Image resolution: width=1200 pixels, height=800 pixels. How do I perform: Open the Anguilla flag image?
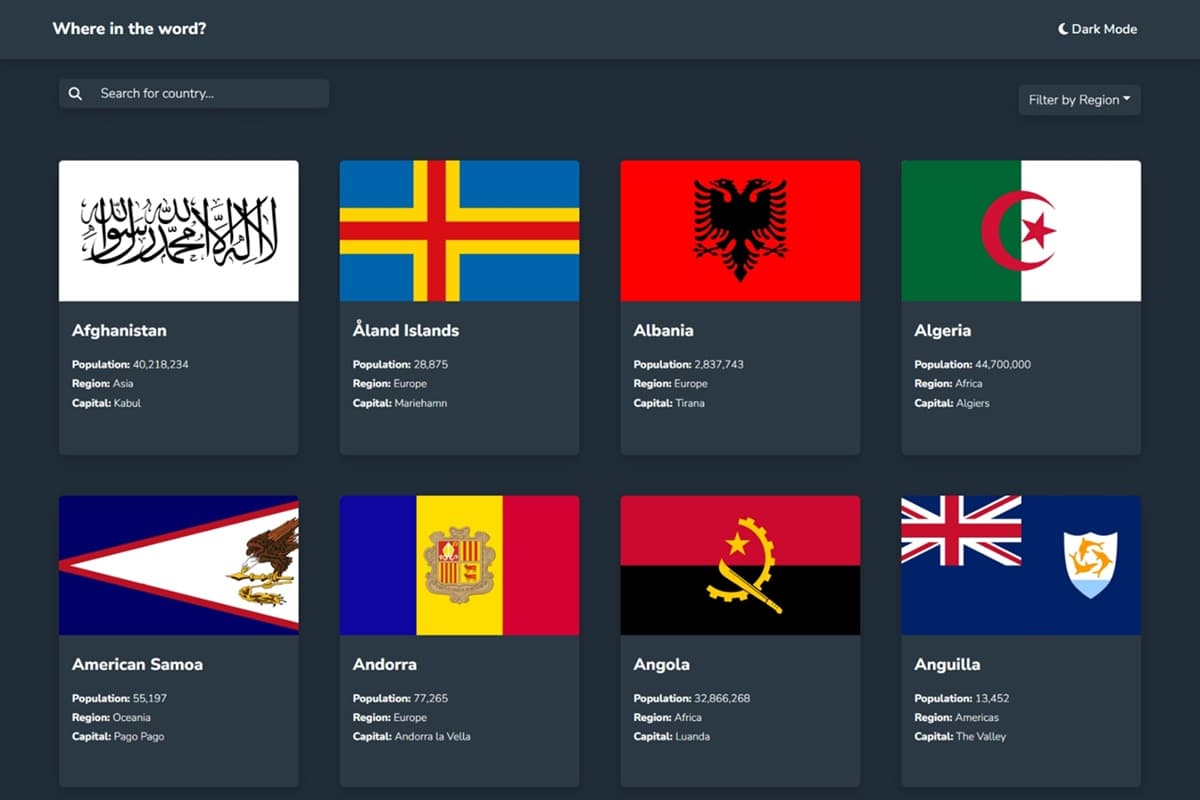1021,565
